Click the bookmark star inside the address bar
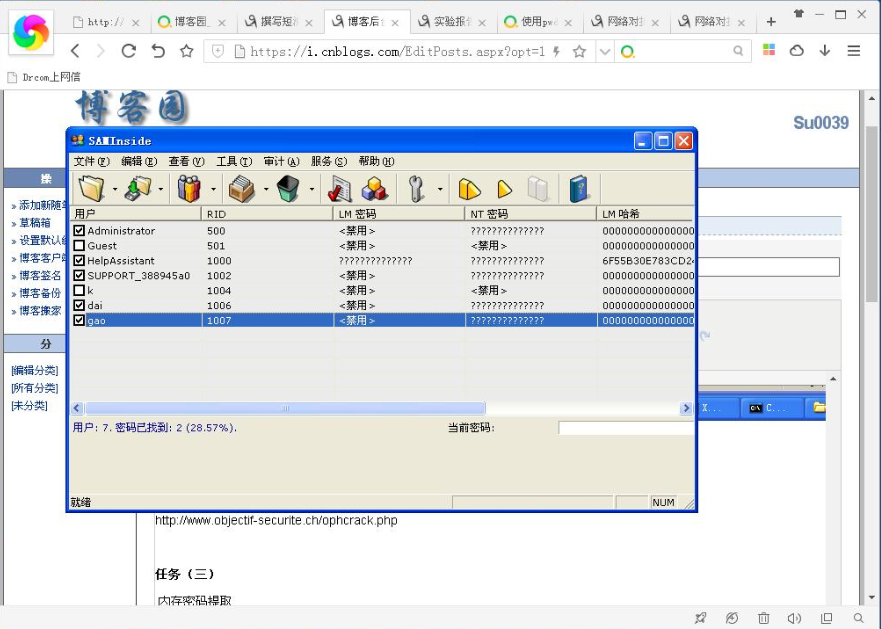 pos(579,52)
